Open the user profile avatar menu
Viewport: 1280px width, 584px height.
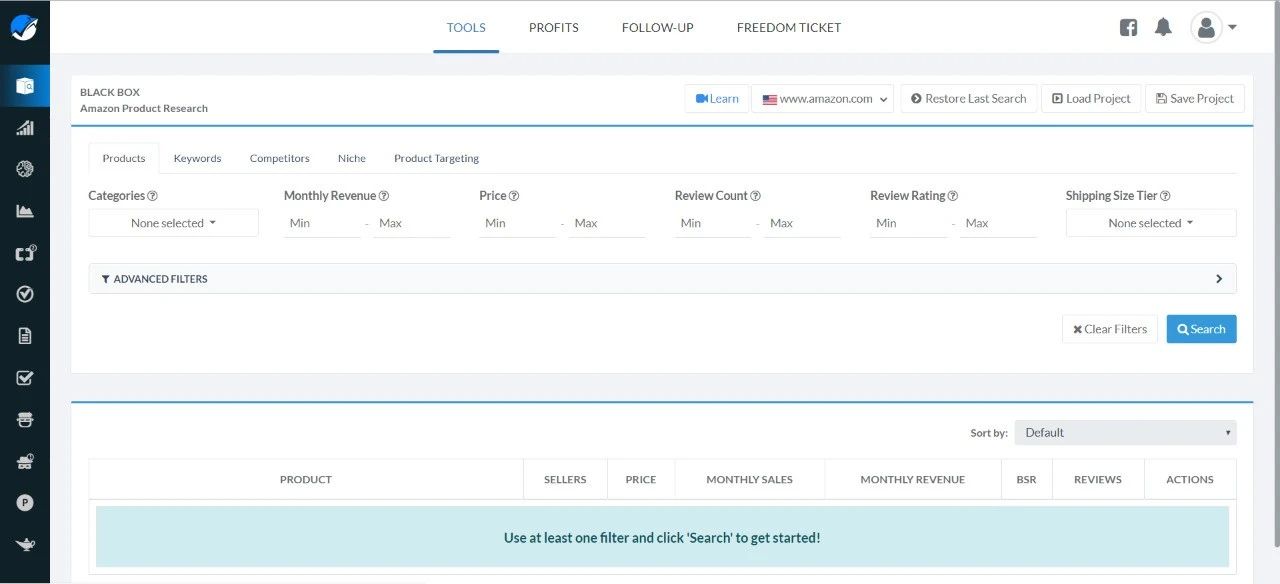pos(1213,28)
